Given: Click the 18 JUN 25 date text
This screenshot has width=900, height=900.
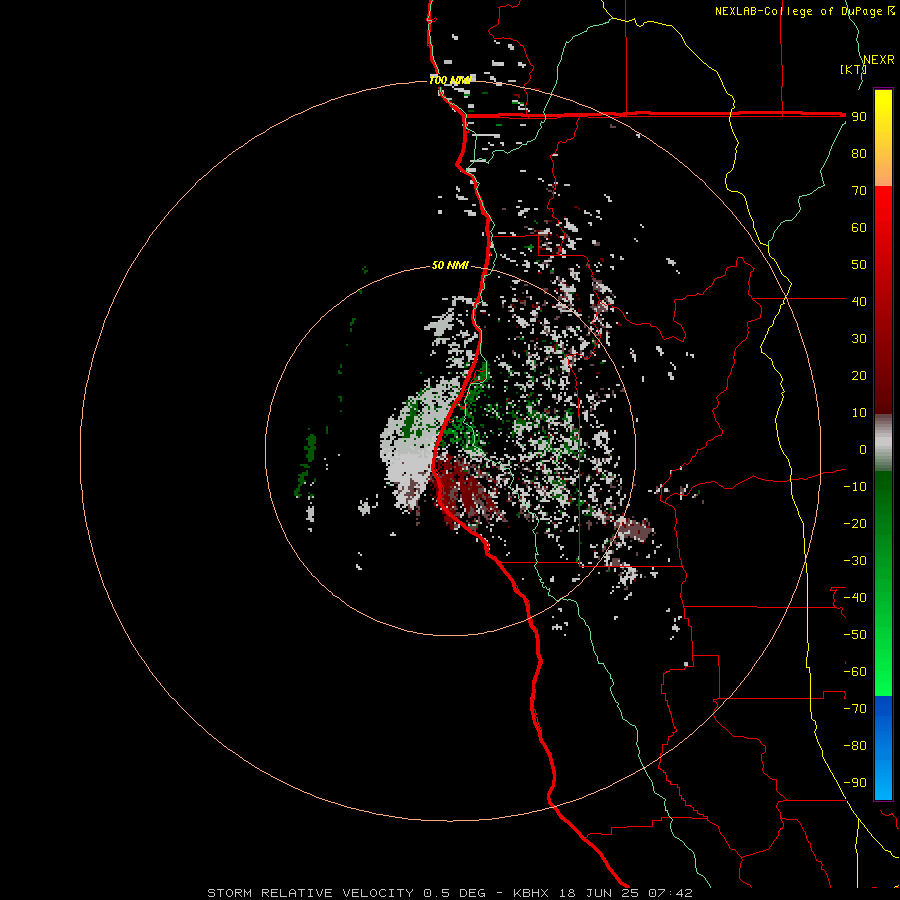Looking at the screenshot, I should [599, 893].
